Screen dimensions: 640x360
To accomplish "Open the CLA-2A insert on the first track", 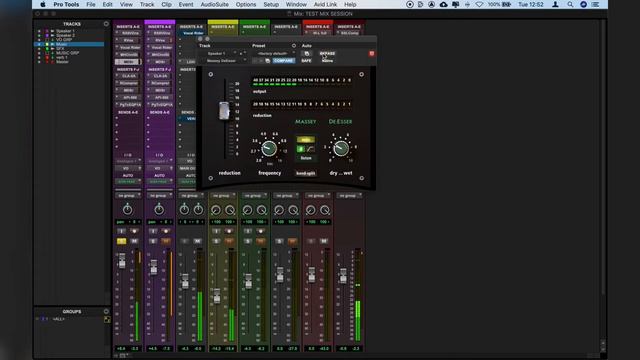I will pos(129,76).
